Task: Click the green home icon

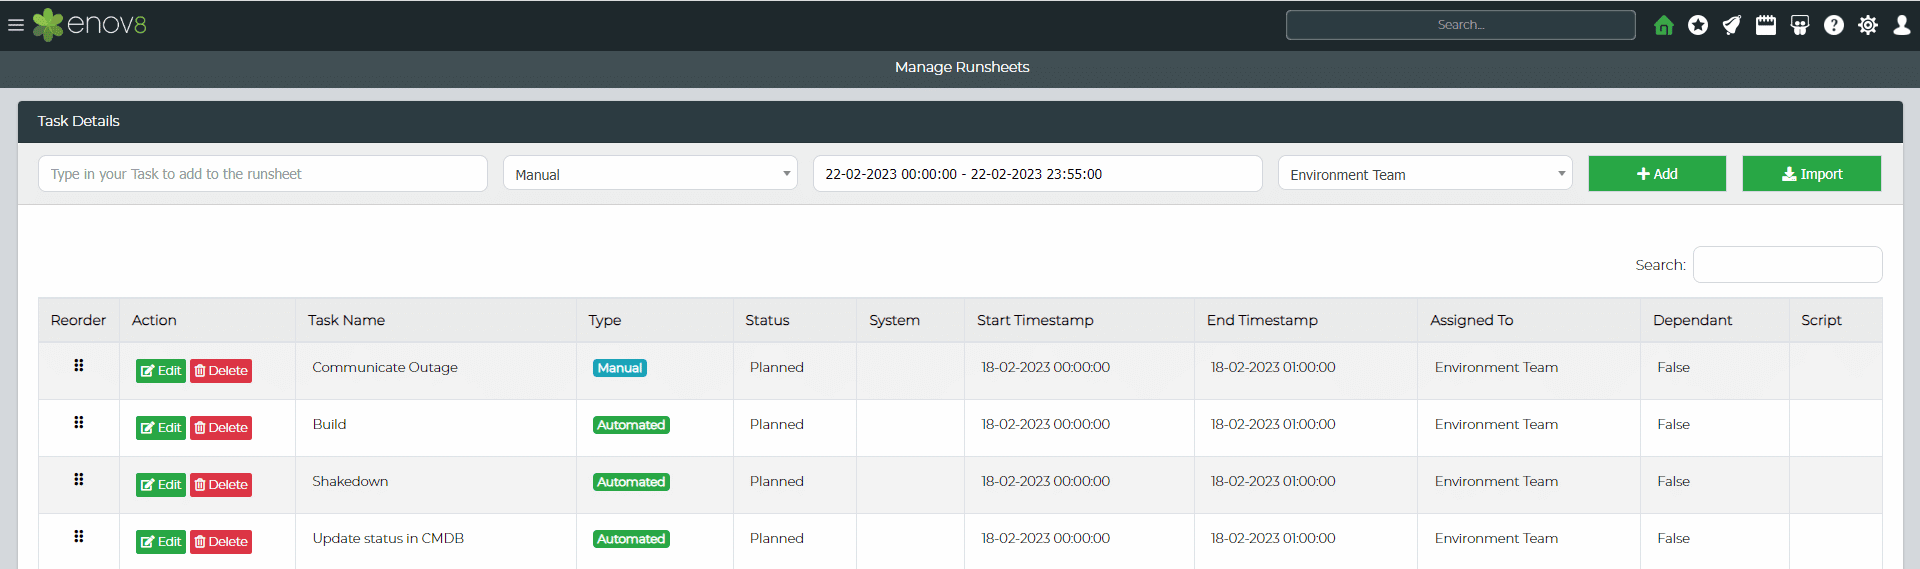Action: pos(1664,25)
